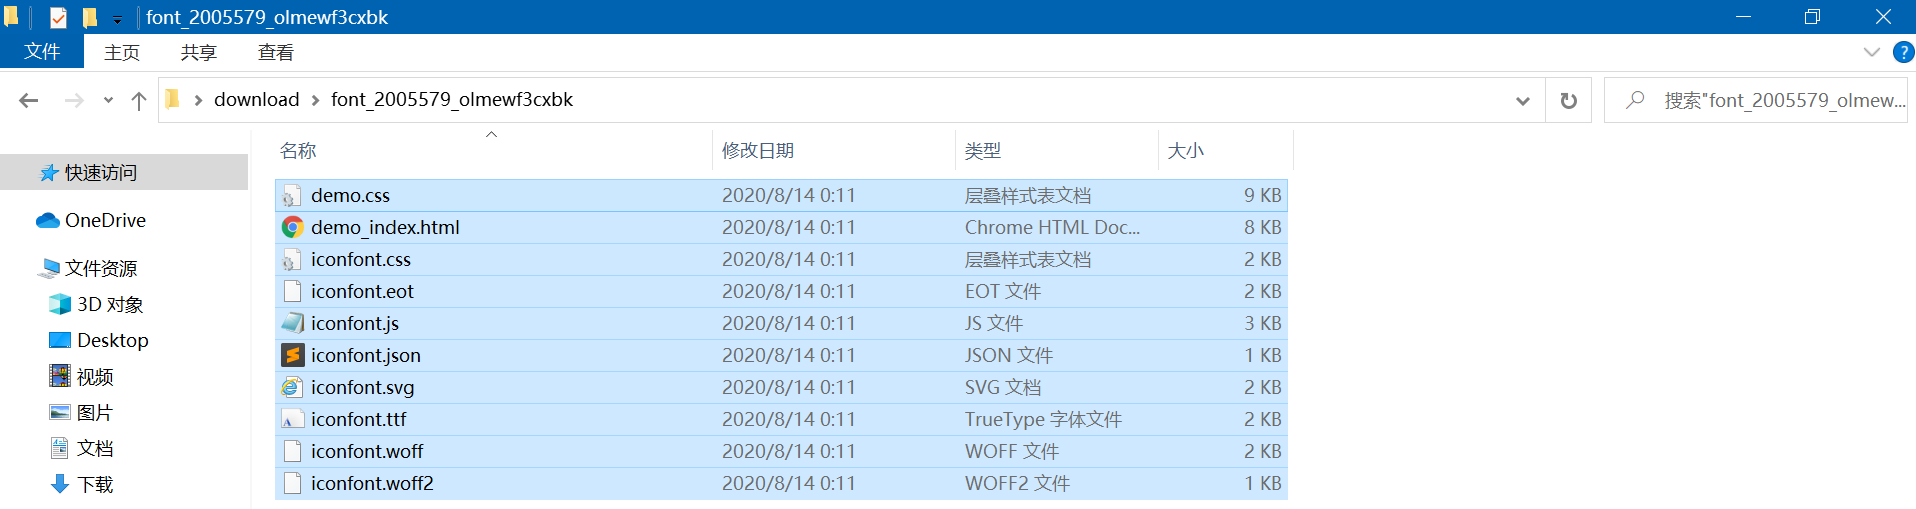Click the 文档 documents icon
This screenshot has width=1916, height=509.
click(60, 448)
